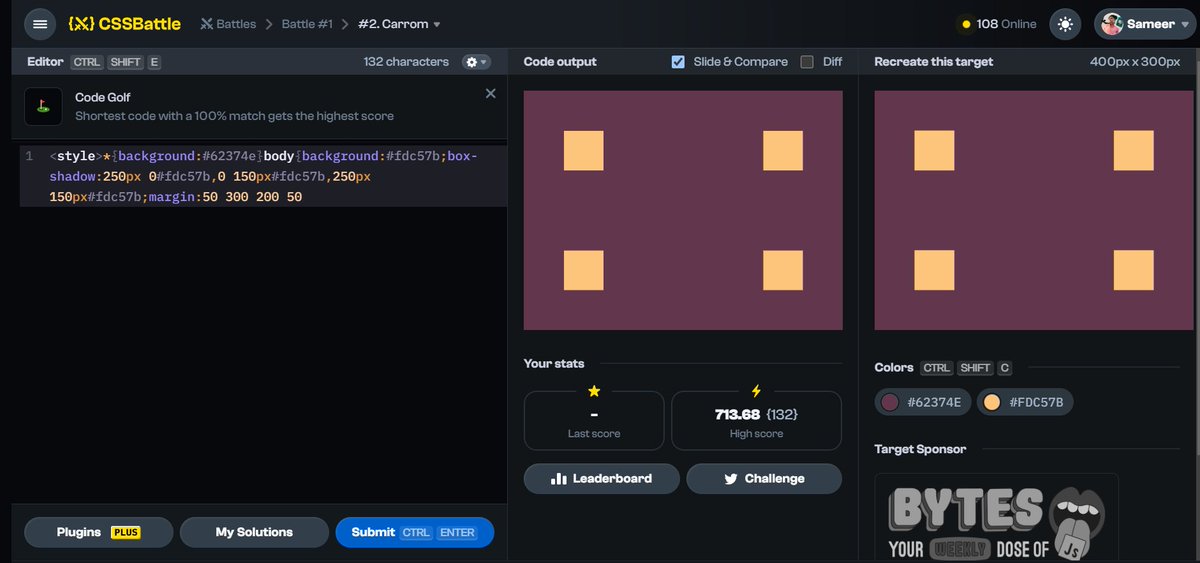1200x563 pixels.
Task: Open Battle #1 breadcrumb
Action: pos(307,23)
